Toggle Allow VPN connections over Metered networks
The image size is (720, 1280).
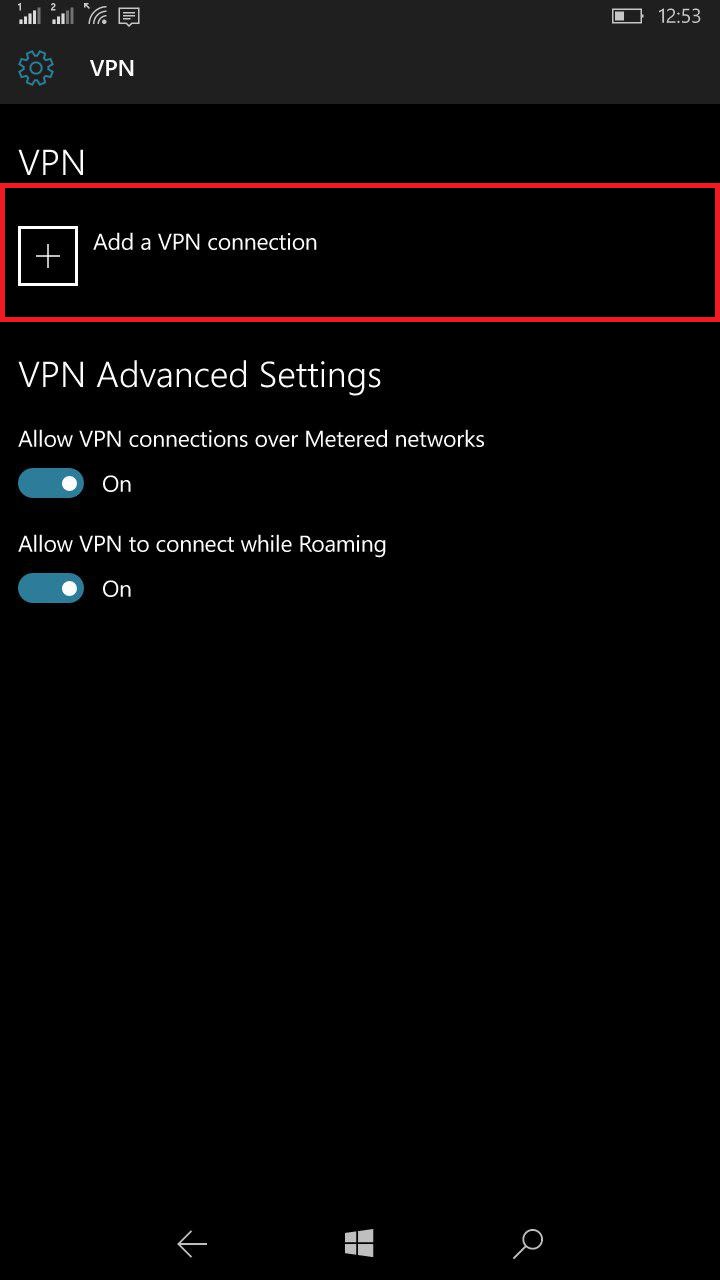[51, 484]
